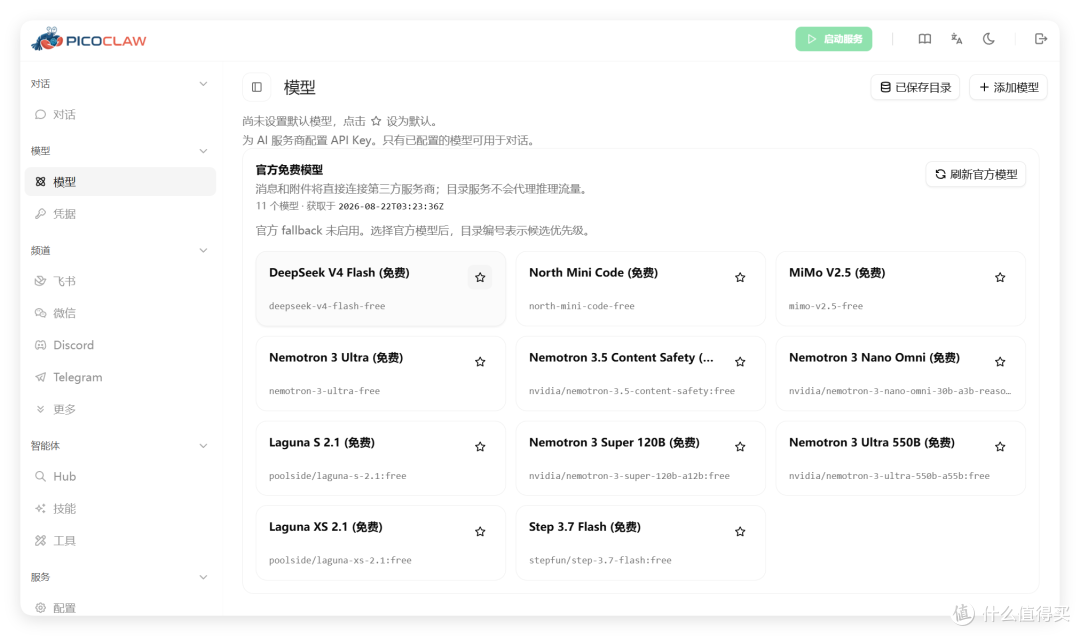
Task: Click model ID nvidia/nemotron-3-super-120b-a12b:free
Action: [x=629, y=475]
